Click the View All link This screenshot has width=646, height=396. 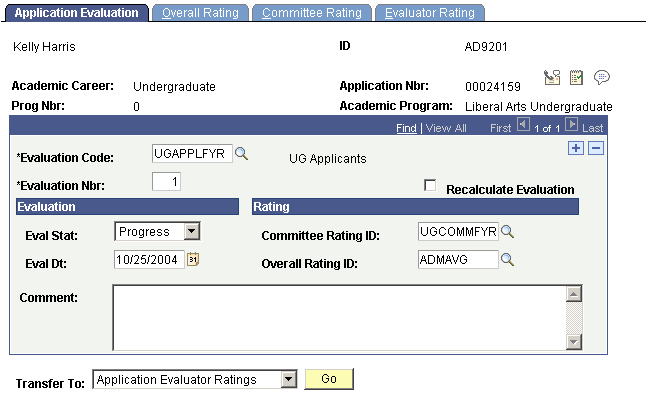tap(446, 128)
